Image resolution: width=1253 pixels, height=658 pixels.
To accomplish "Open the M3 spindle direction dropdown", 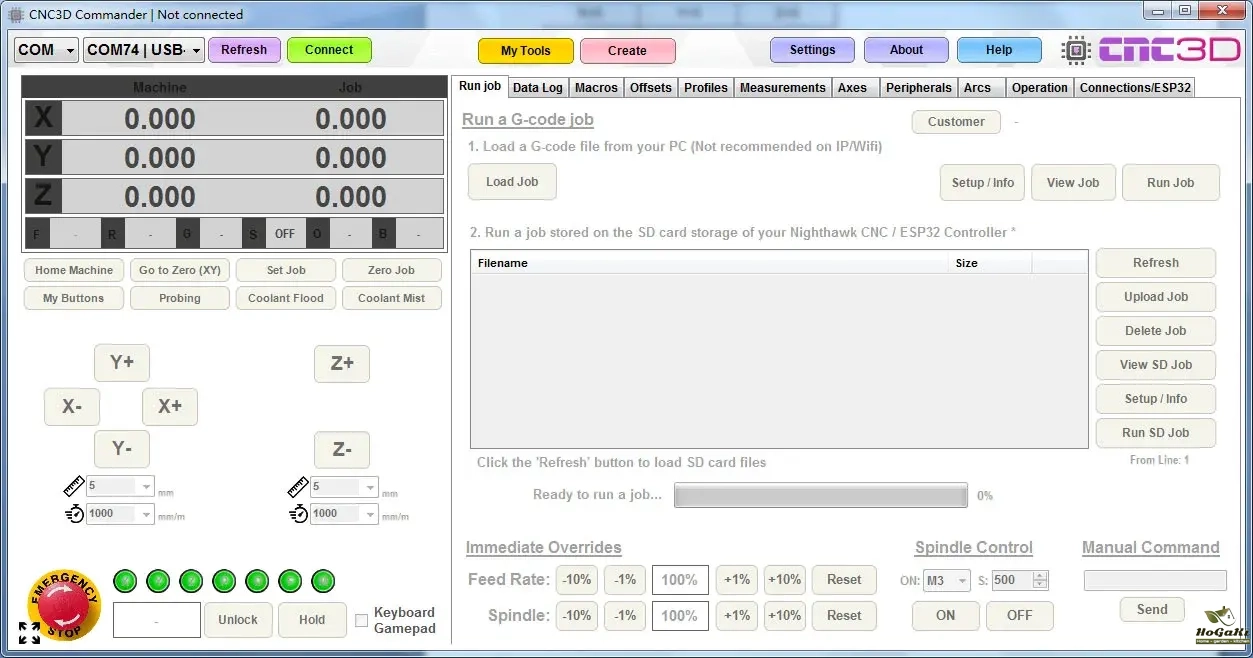I will point(947,580).
